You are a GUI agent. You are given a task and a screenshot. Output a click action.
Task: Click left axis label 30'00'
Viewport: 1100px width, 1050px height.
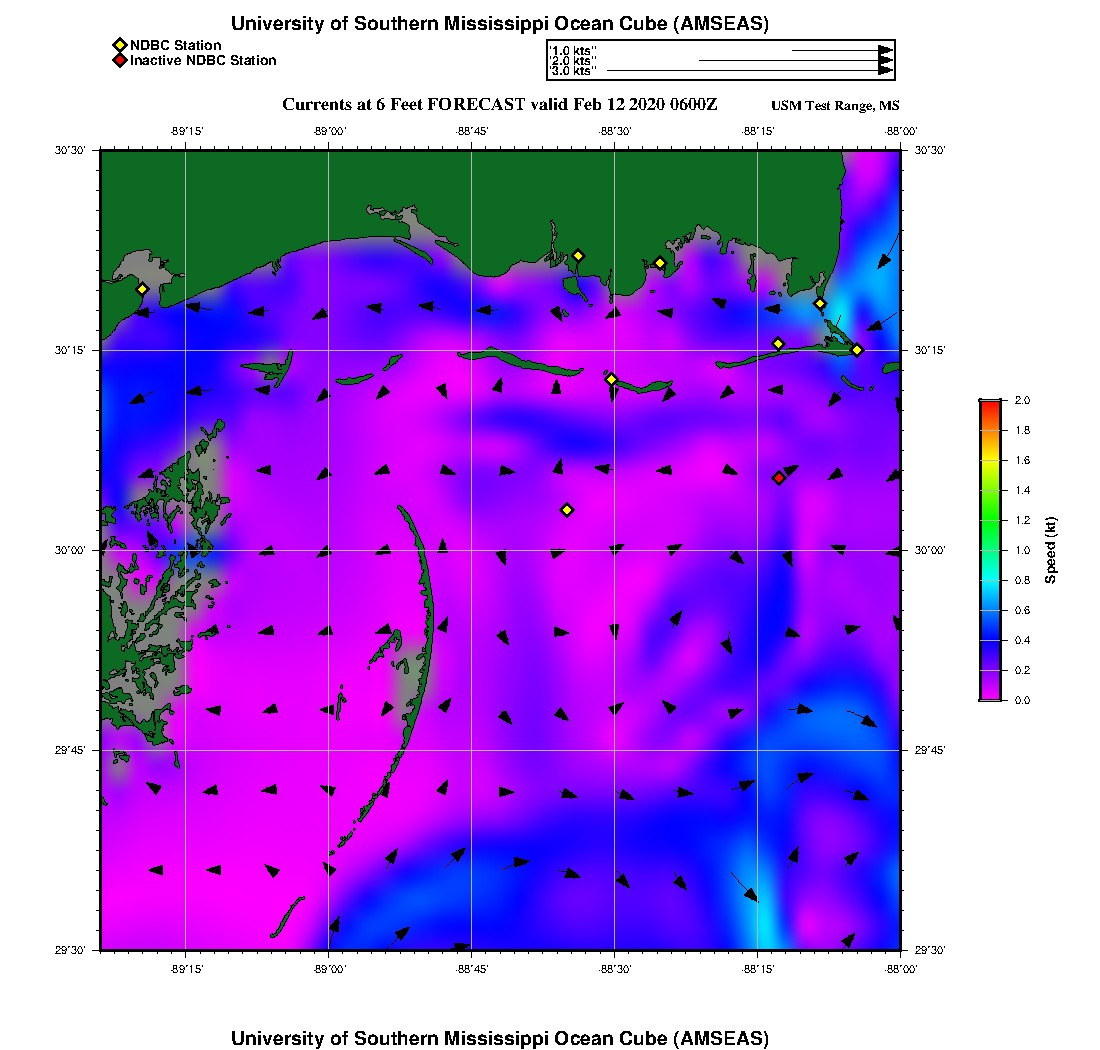tap(70, 550)
